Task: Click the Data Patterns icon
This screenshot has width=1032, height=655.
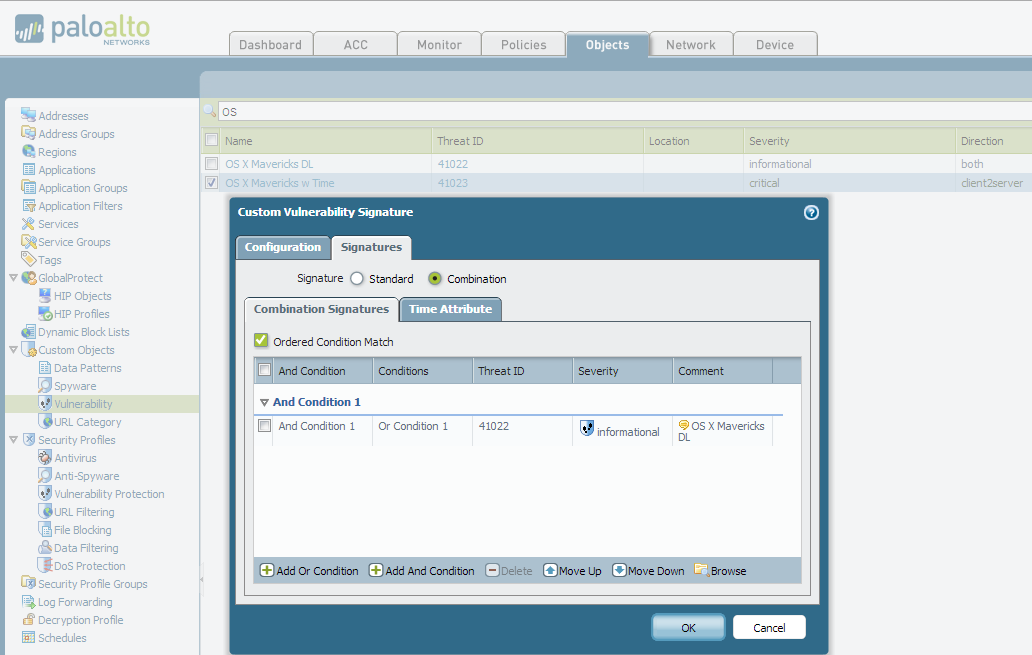Action: [x=45, y=367]
